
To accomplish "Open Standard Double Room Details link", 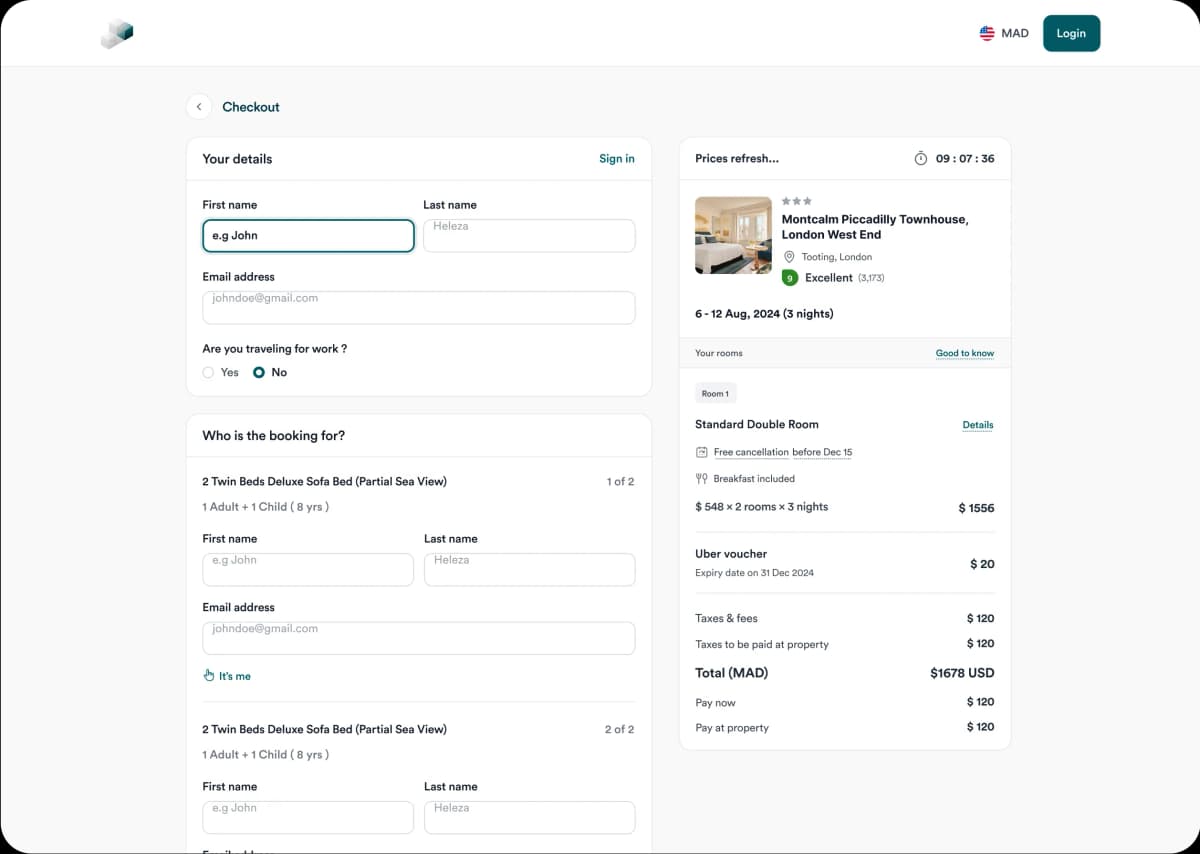I will pyautogui.click(x=977, y=425).
